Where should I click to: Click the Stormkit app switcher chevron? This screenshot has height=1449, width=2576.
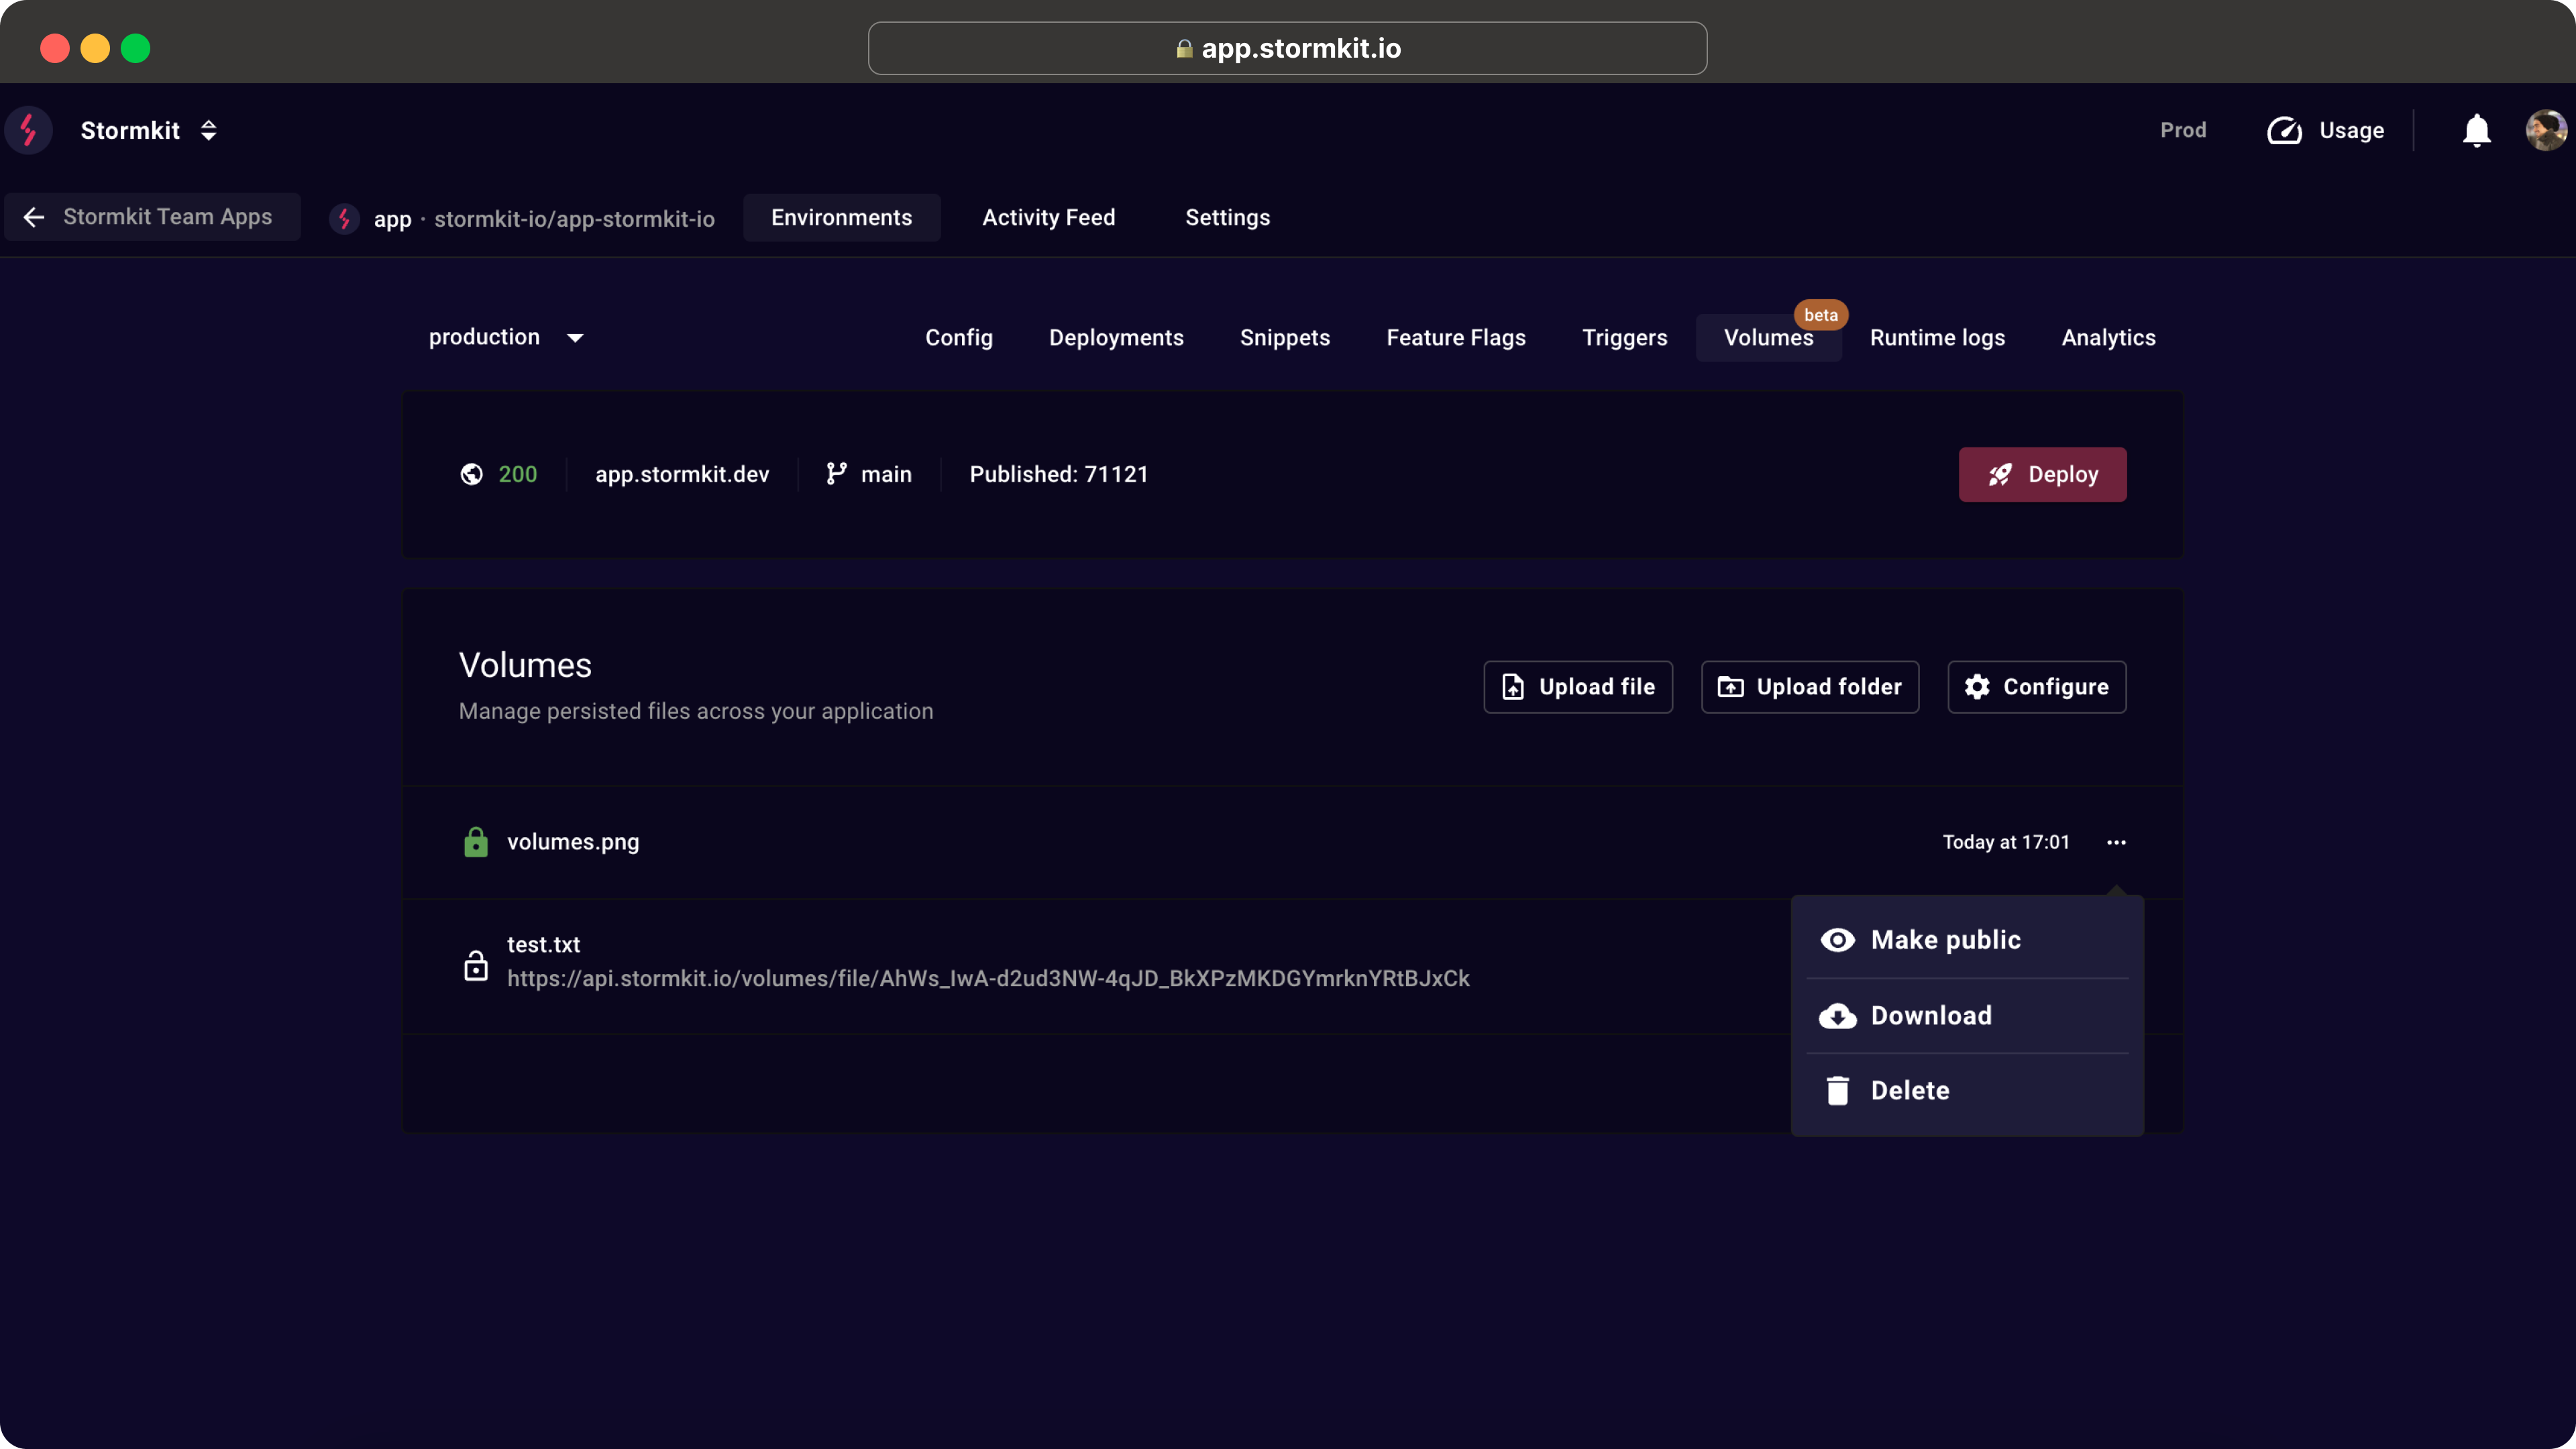(x=209, y=129)
